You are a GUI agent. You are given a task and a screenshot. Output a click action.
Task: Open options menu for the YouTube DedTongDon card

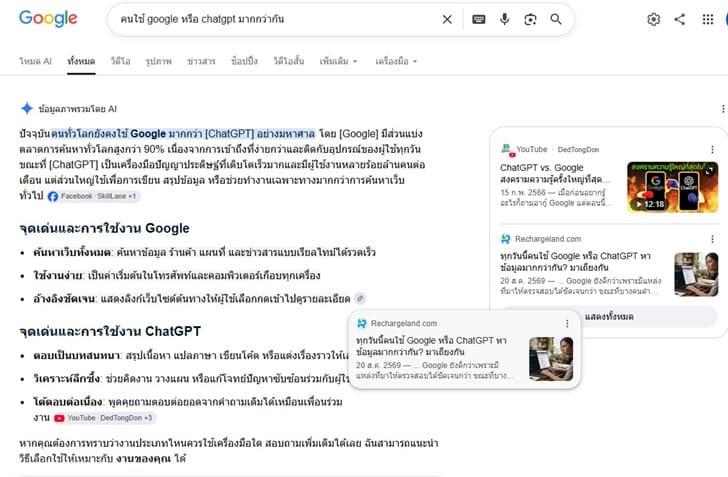pos(712,150)
